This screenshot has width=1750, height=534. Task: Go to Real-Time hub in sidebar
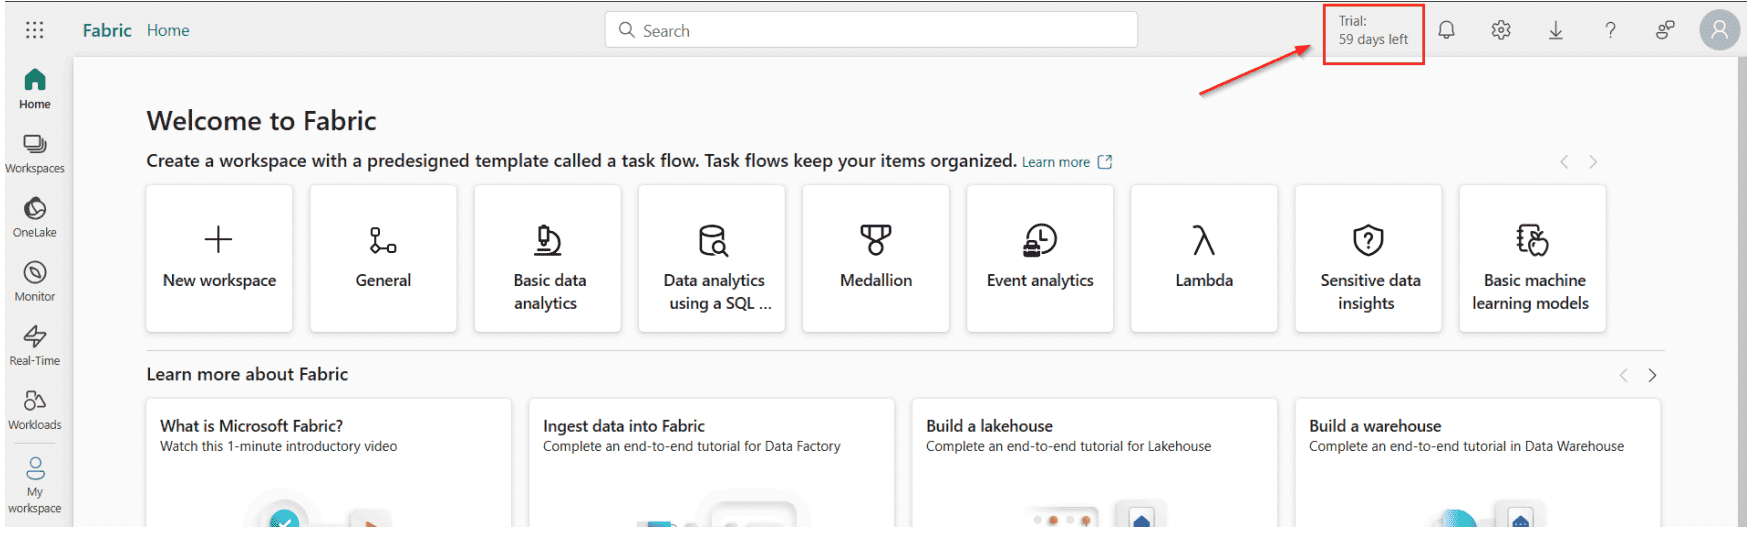35,345
